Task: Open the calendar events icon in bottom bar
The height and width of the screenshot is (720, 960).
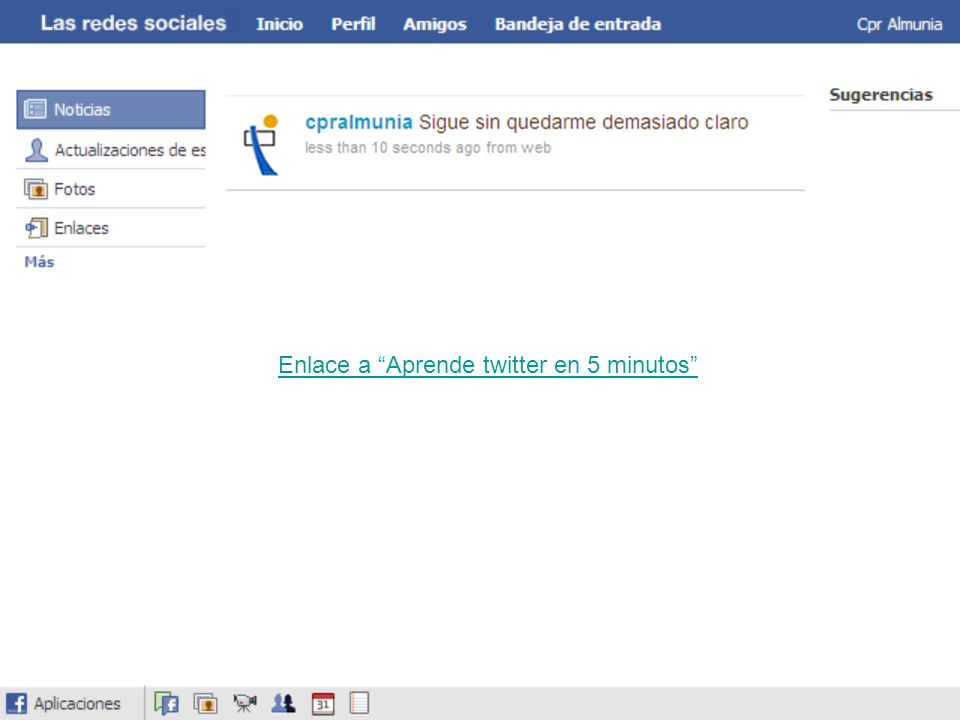Action: pyautogui.click(x=323, y=703)
